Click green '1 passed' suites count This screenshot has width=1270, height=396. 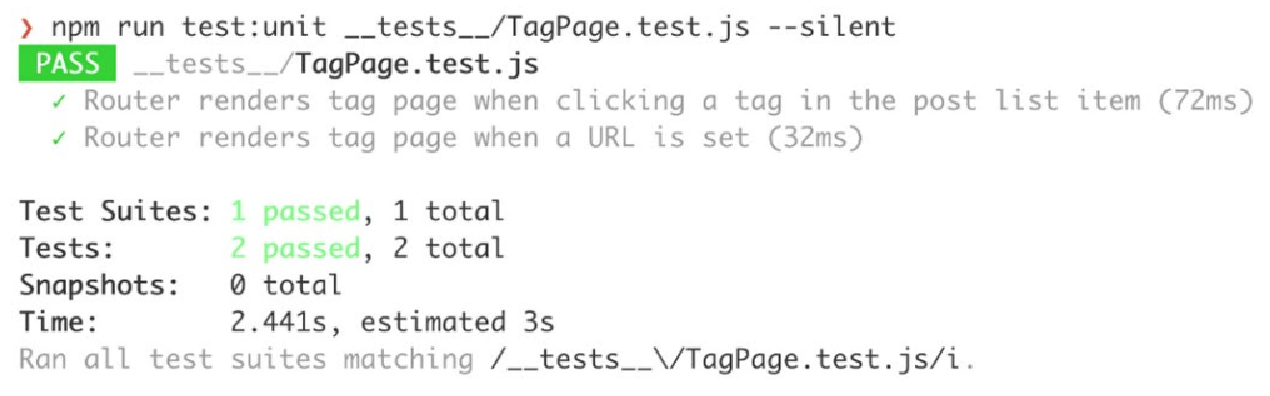coord(294,211)
